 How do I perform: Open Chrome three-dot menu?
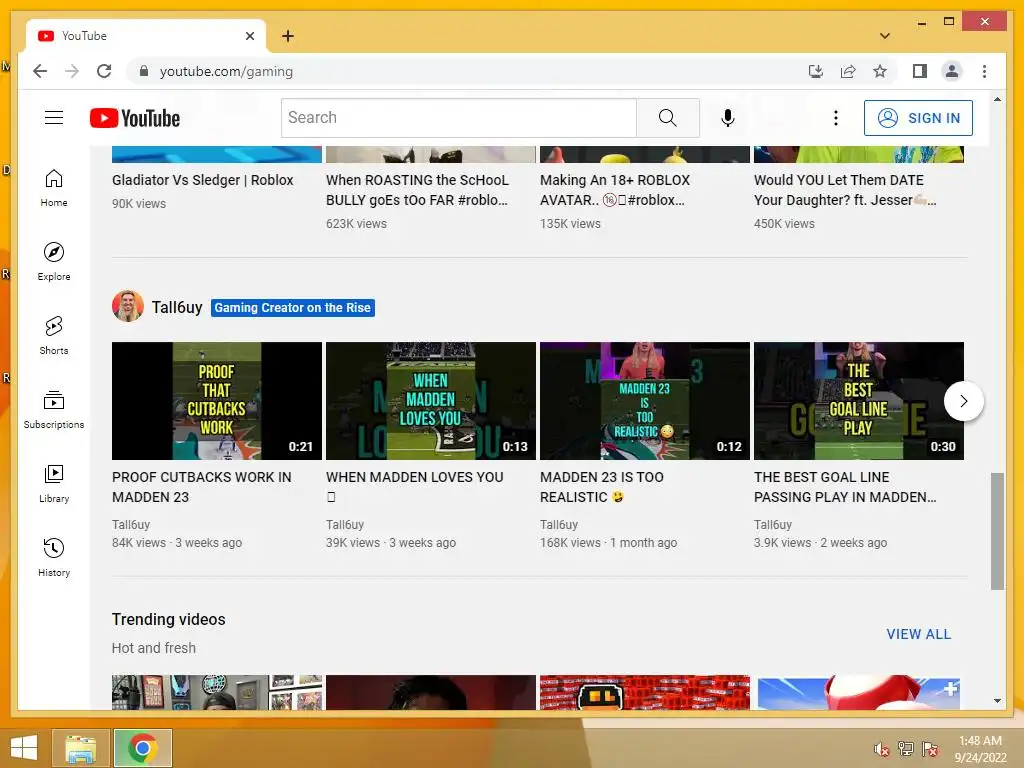coord(984,71)
